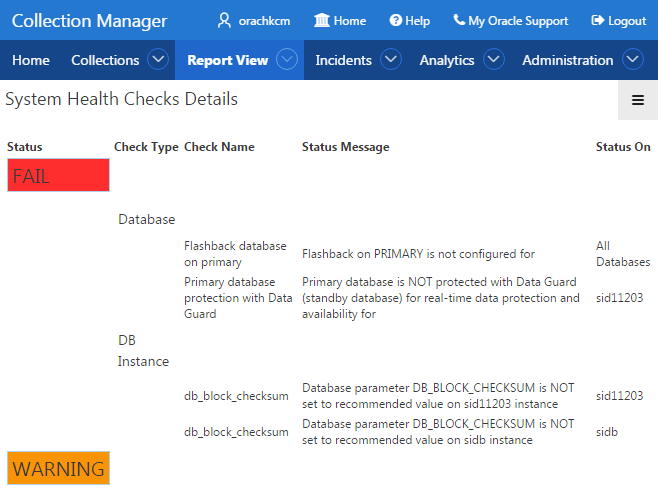The image size is (658, 500).
Task: Click the Logout exit arrow icon
Action: (x=598, y=20)
